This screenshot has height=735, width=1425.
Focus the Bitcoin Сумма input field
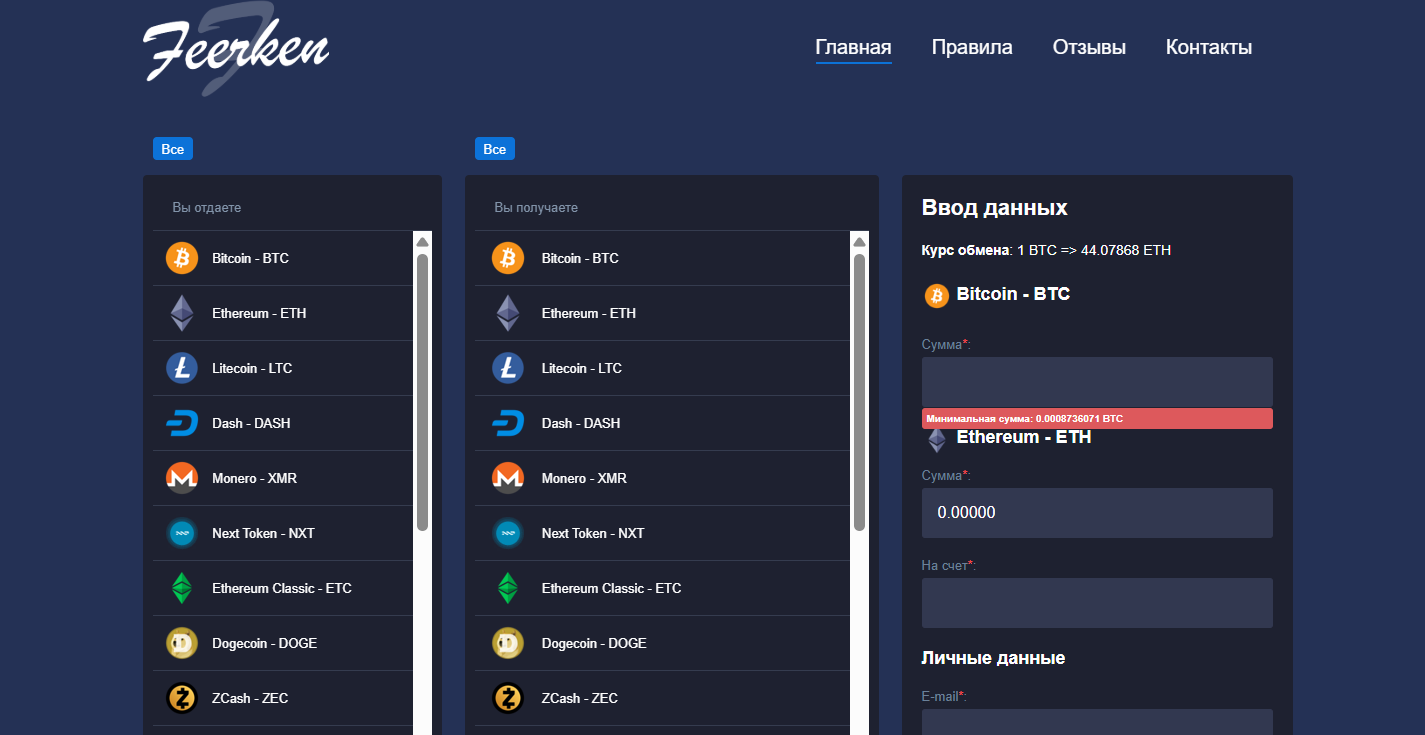(1096, 382)
